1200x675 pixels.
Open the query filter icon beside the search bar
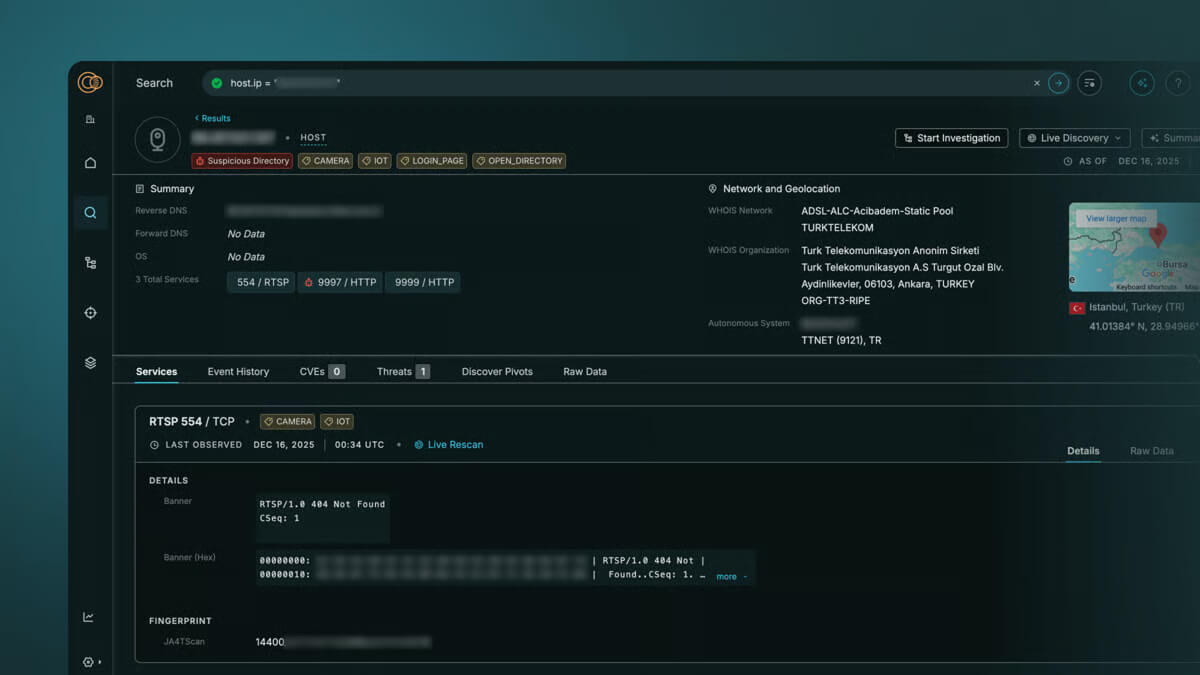[x=1089, y=83]
